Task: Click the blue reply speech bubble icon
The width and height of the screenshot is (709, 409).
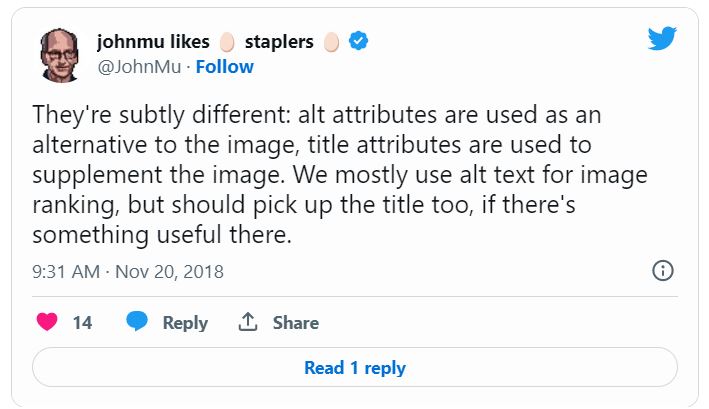Action: pyautogui.click(x=137, y=321)
